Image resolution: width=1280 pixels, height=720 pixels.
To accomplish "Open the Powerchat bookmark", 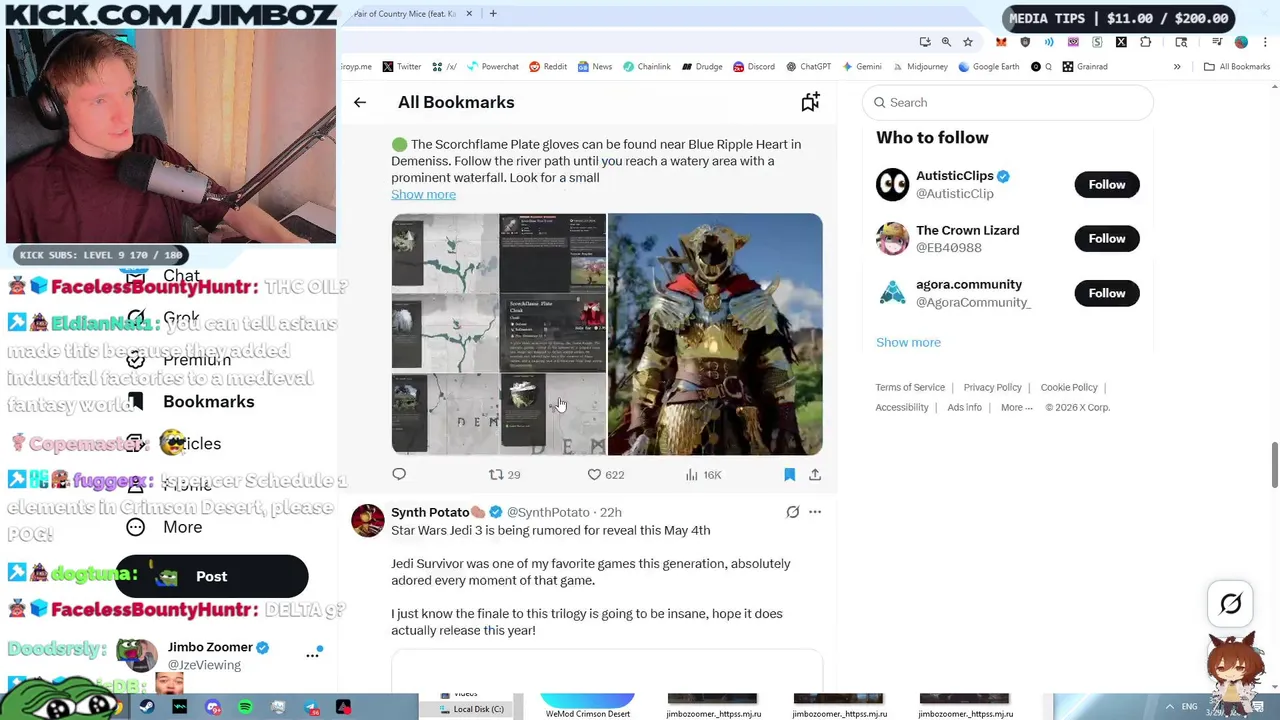I will [x=492, y=67].
